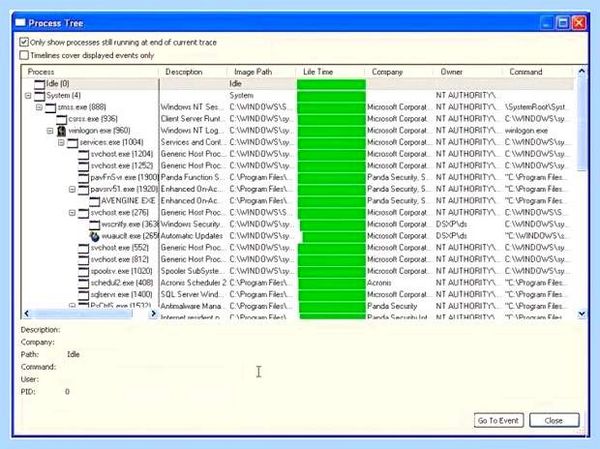Select the 'Automatic Updates' description cell
The height and width of the screenshot is (449, 600).
pos(192,236)
